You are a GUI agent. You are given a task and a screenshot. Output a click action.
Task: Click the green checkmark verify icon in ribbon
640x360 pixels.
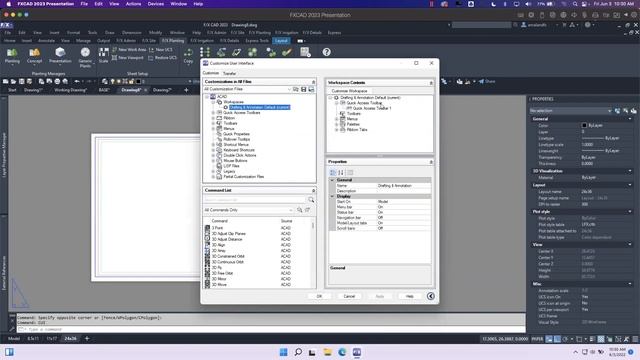[x=287, y=52]
